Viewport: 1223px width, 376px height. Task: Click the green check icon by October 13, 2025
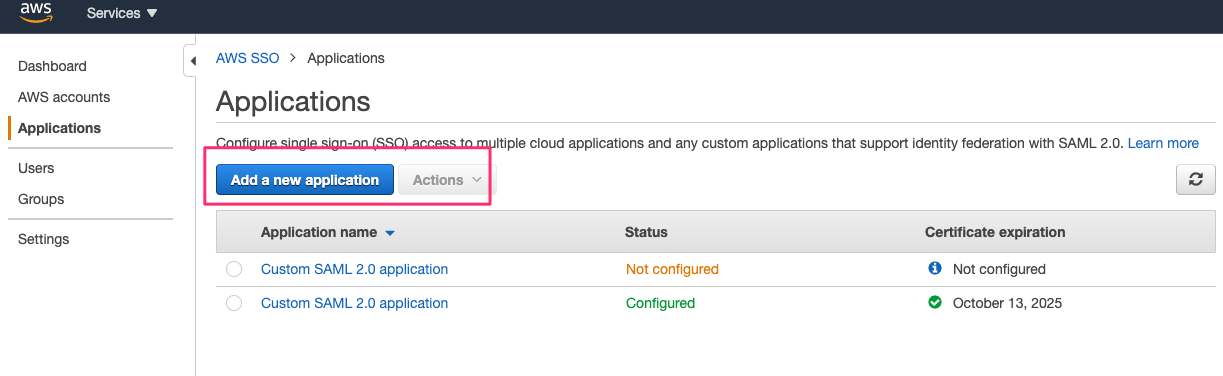click(x=935, y=302)
